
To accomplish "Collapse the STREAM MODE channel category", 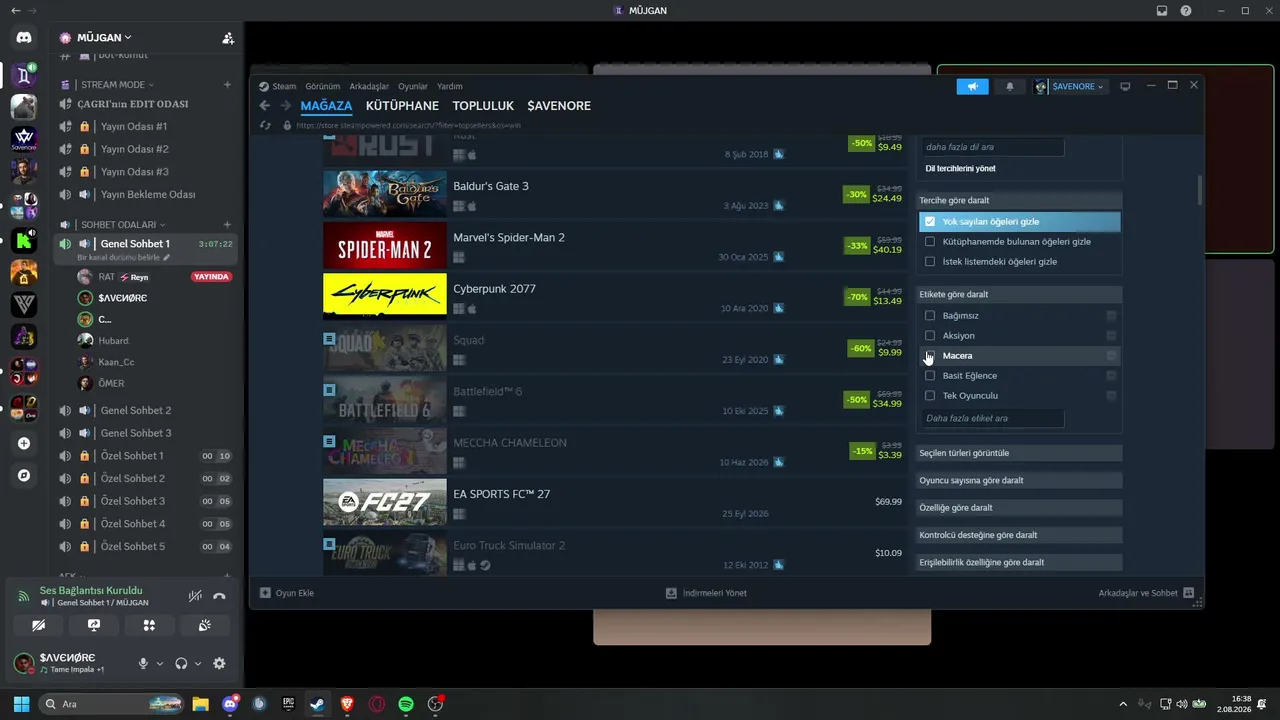I will [x=113, y=85].
